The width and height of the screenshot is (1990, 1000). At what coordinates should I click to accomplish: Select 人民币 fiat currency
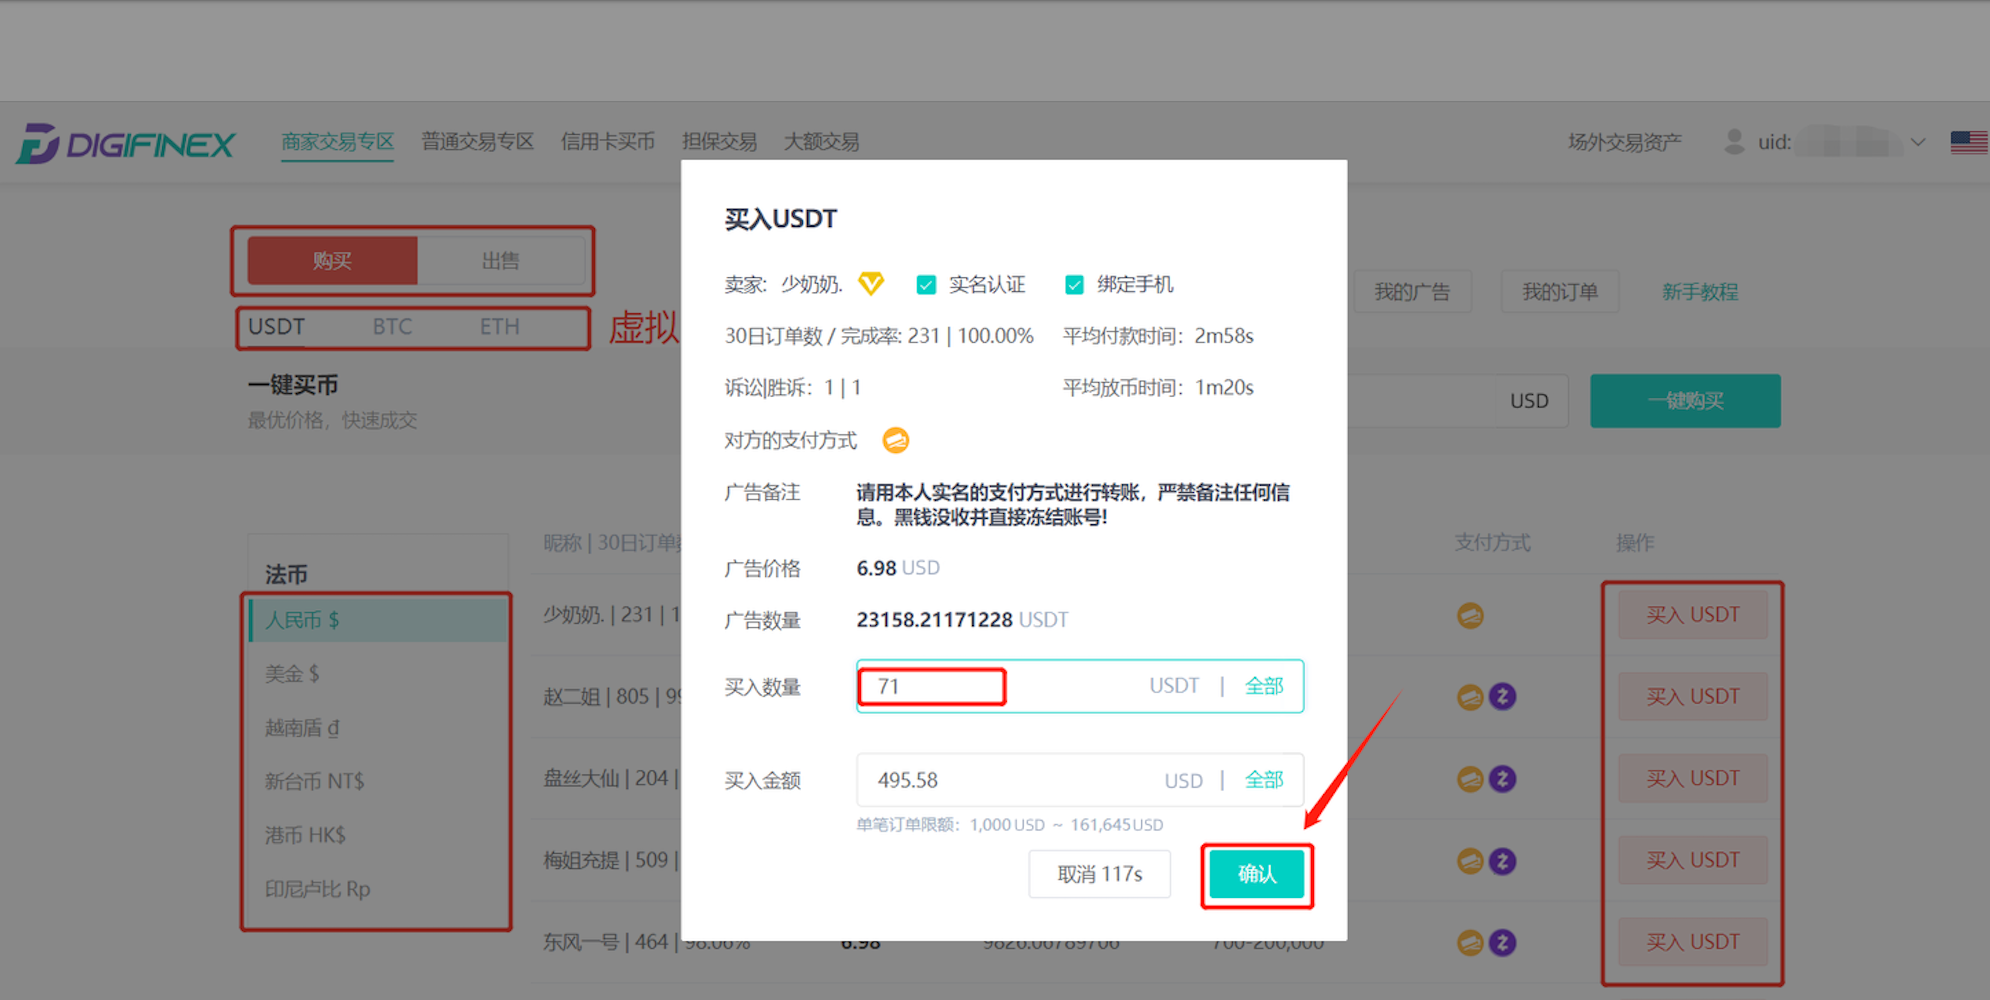click(378, 620)
